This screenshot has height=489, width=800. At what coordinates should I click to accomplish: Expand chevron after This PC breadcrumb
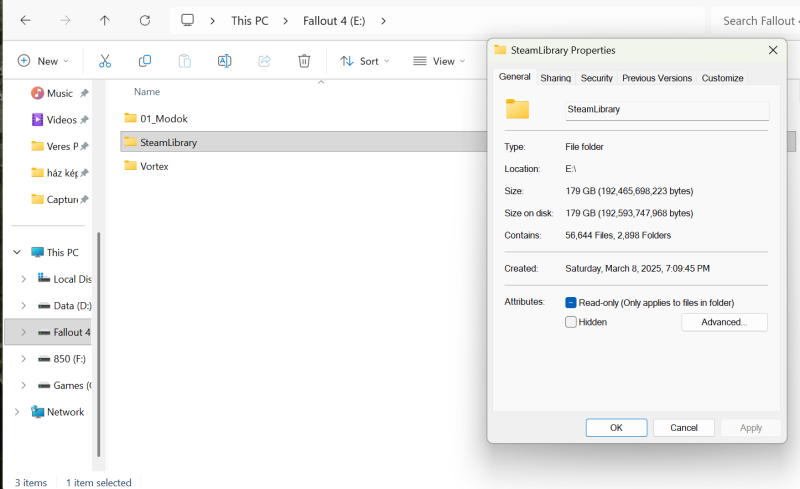(286, 21)
